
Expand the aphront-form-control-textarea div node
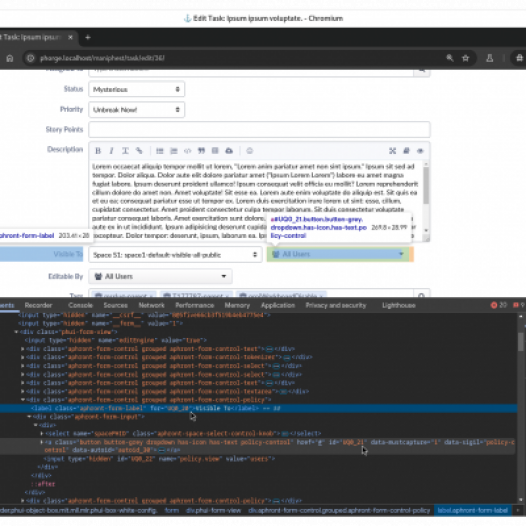(23, 391)
